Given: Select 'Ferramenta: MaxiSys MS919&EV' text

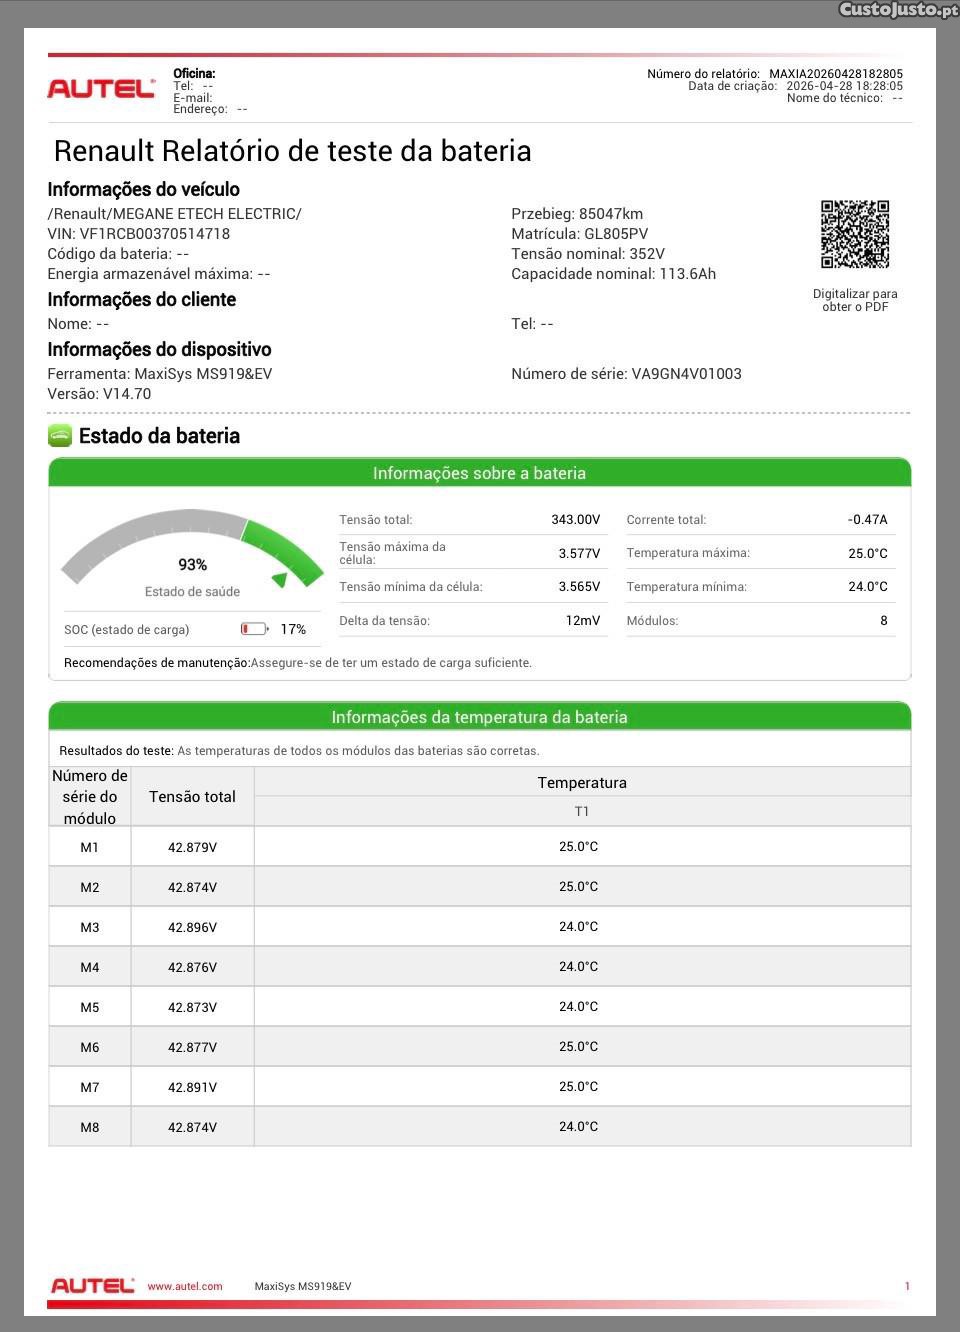Looking at the screenshot, I should coord(160,374).
